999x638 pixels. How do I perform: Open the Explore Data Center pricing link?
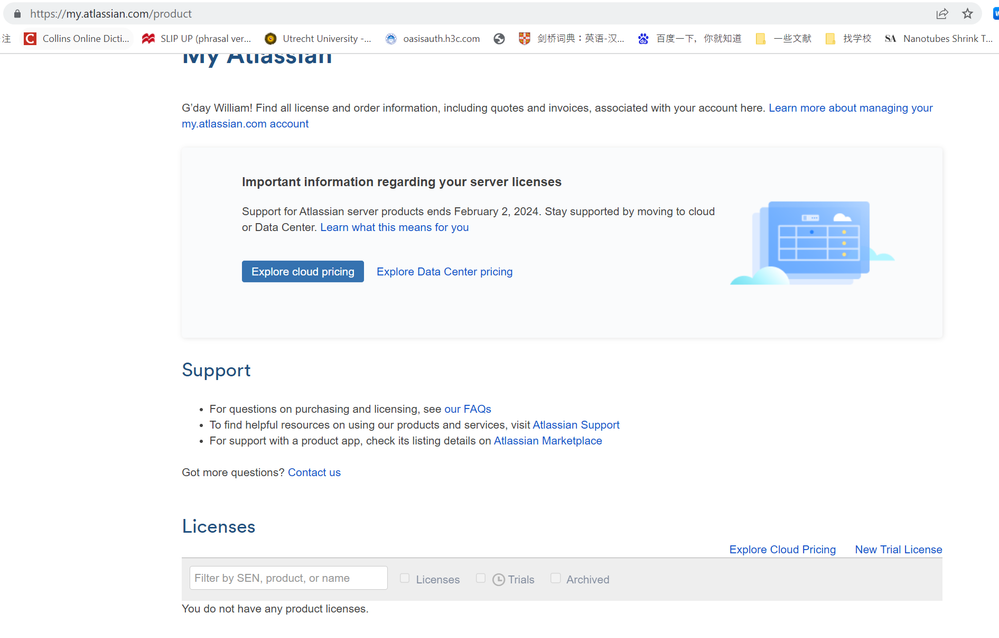445,272
